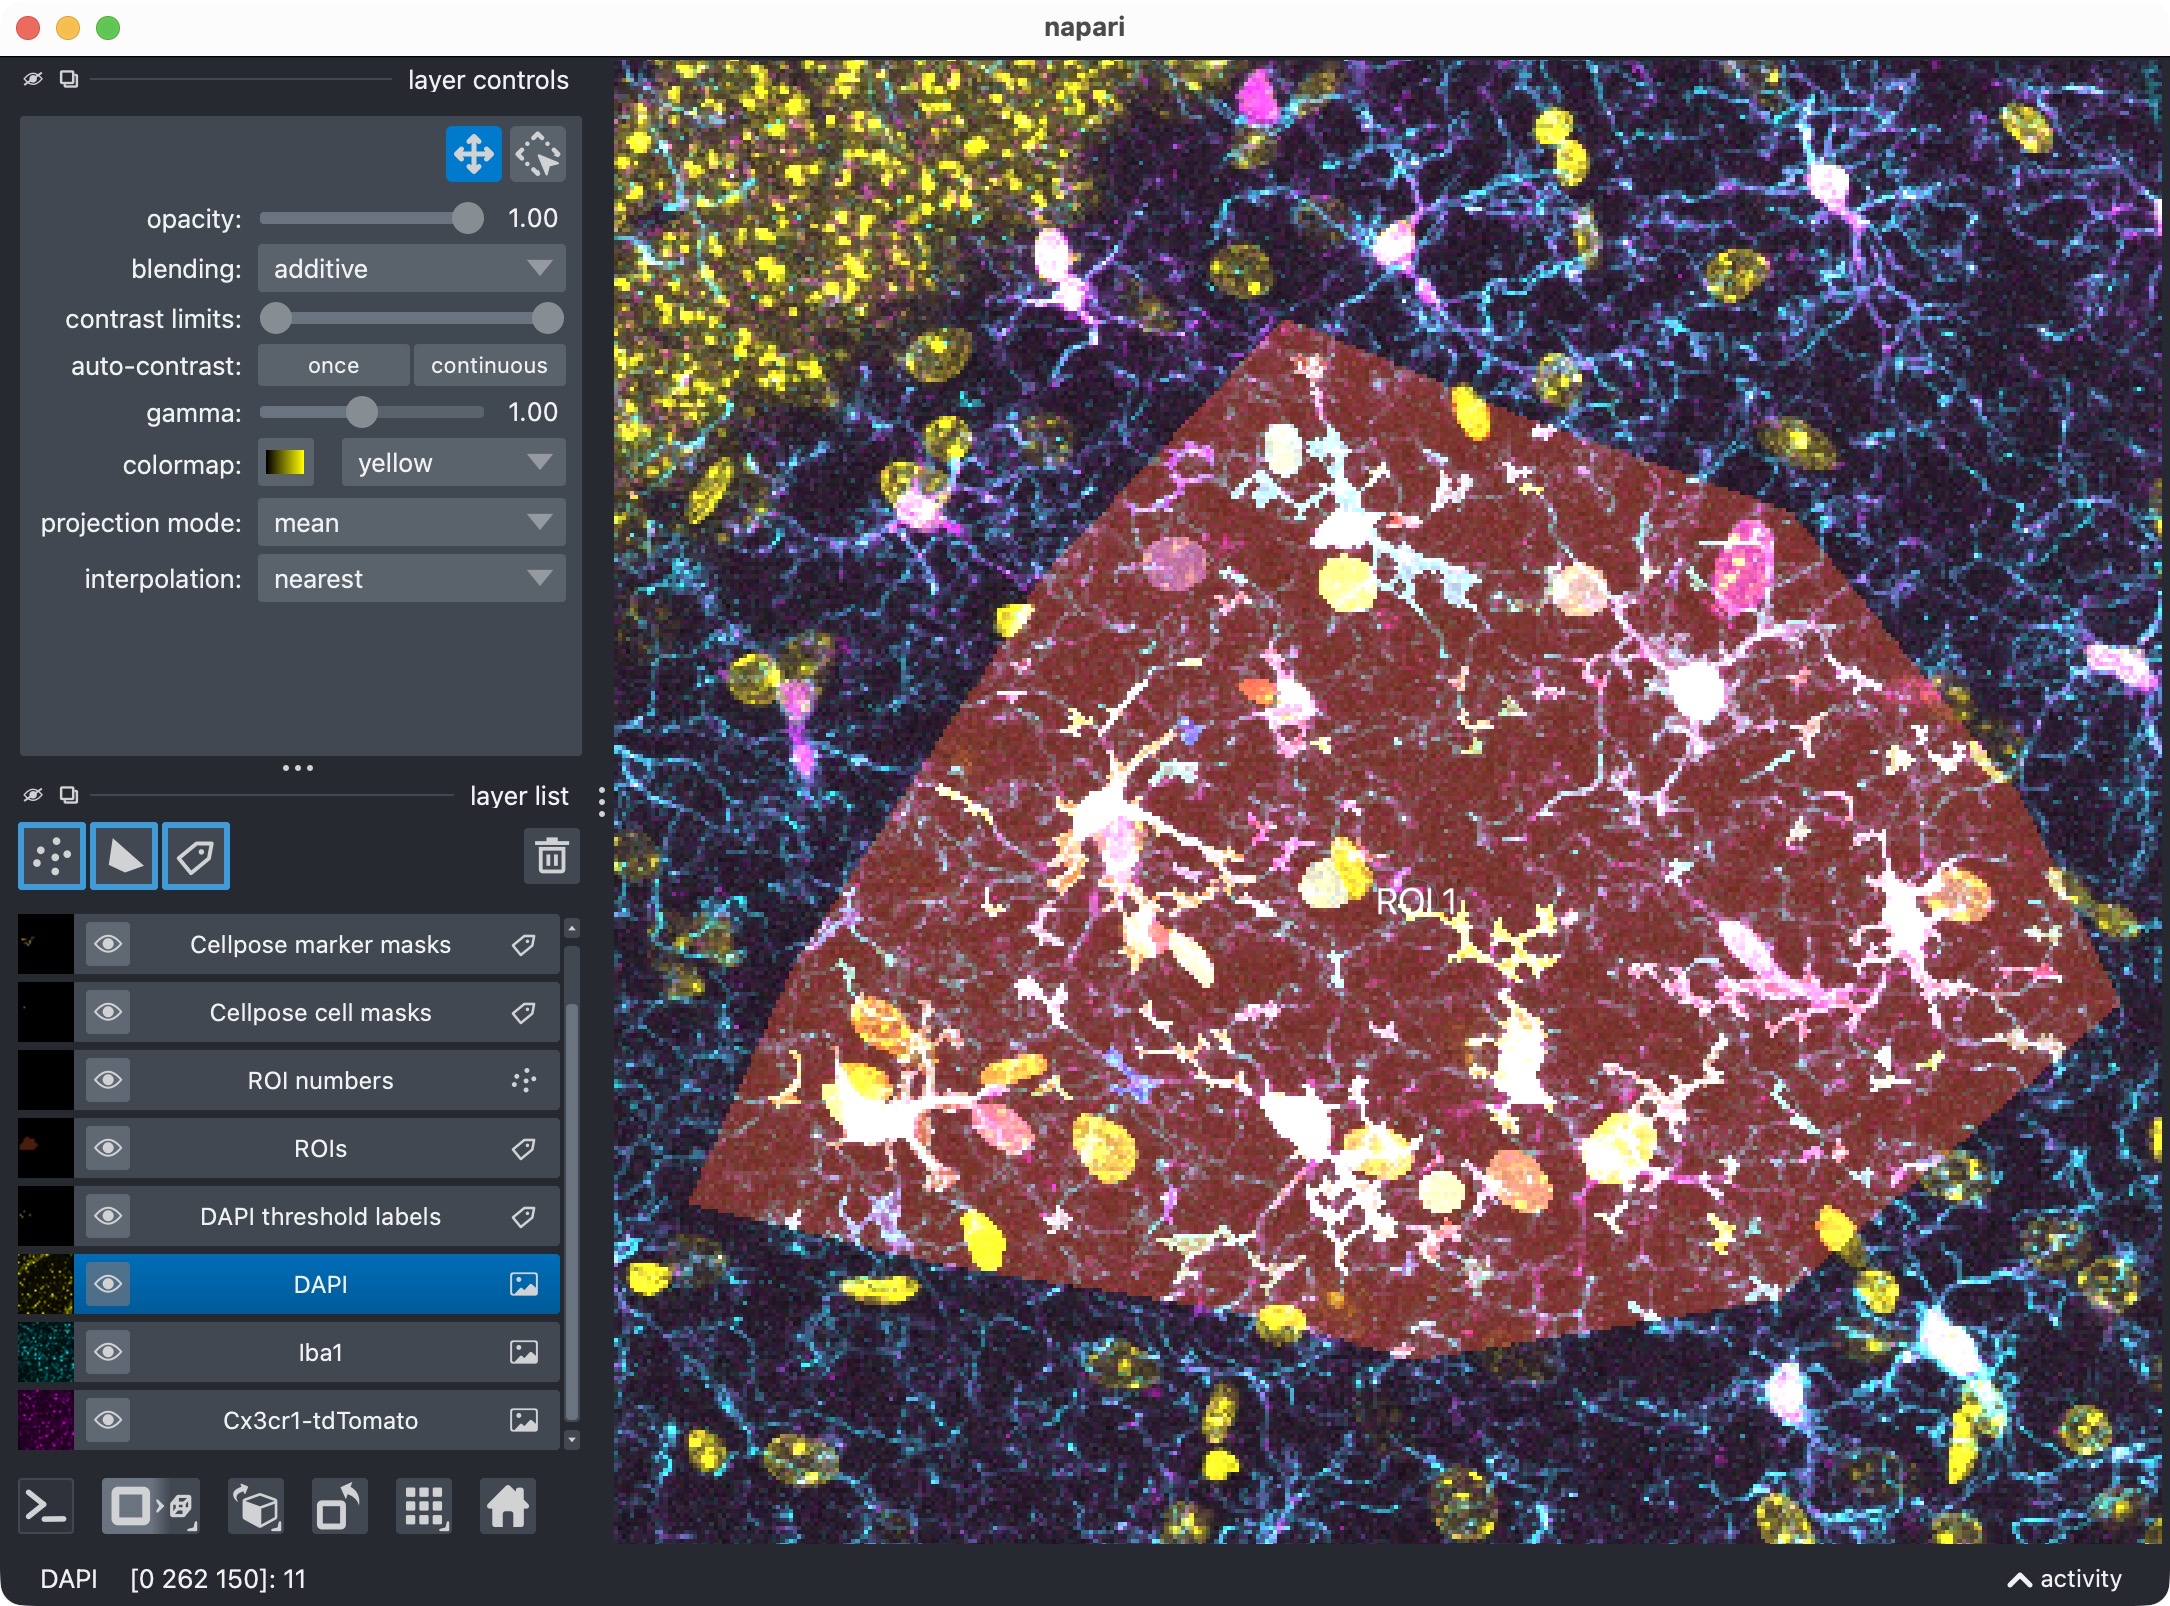This screenshot has height=1606, width=2170.
Task: Click image type icon on Cx3cr1-tdTomato layer
Action: pyautogui.click(x=523, y=1420)
